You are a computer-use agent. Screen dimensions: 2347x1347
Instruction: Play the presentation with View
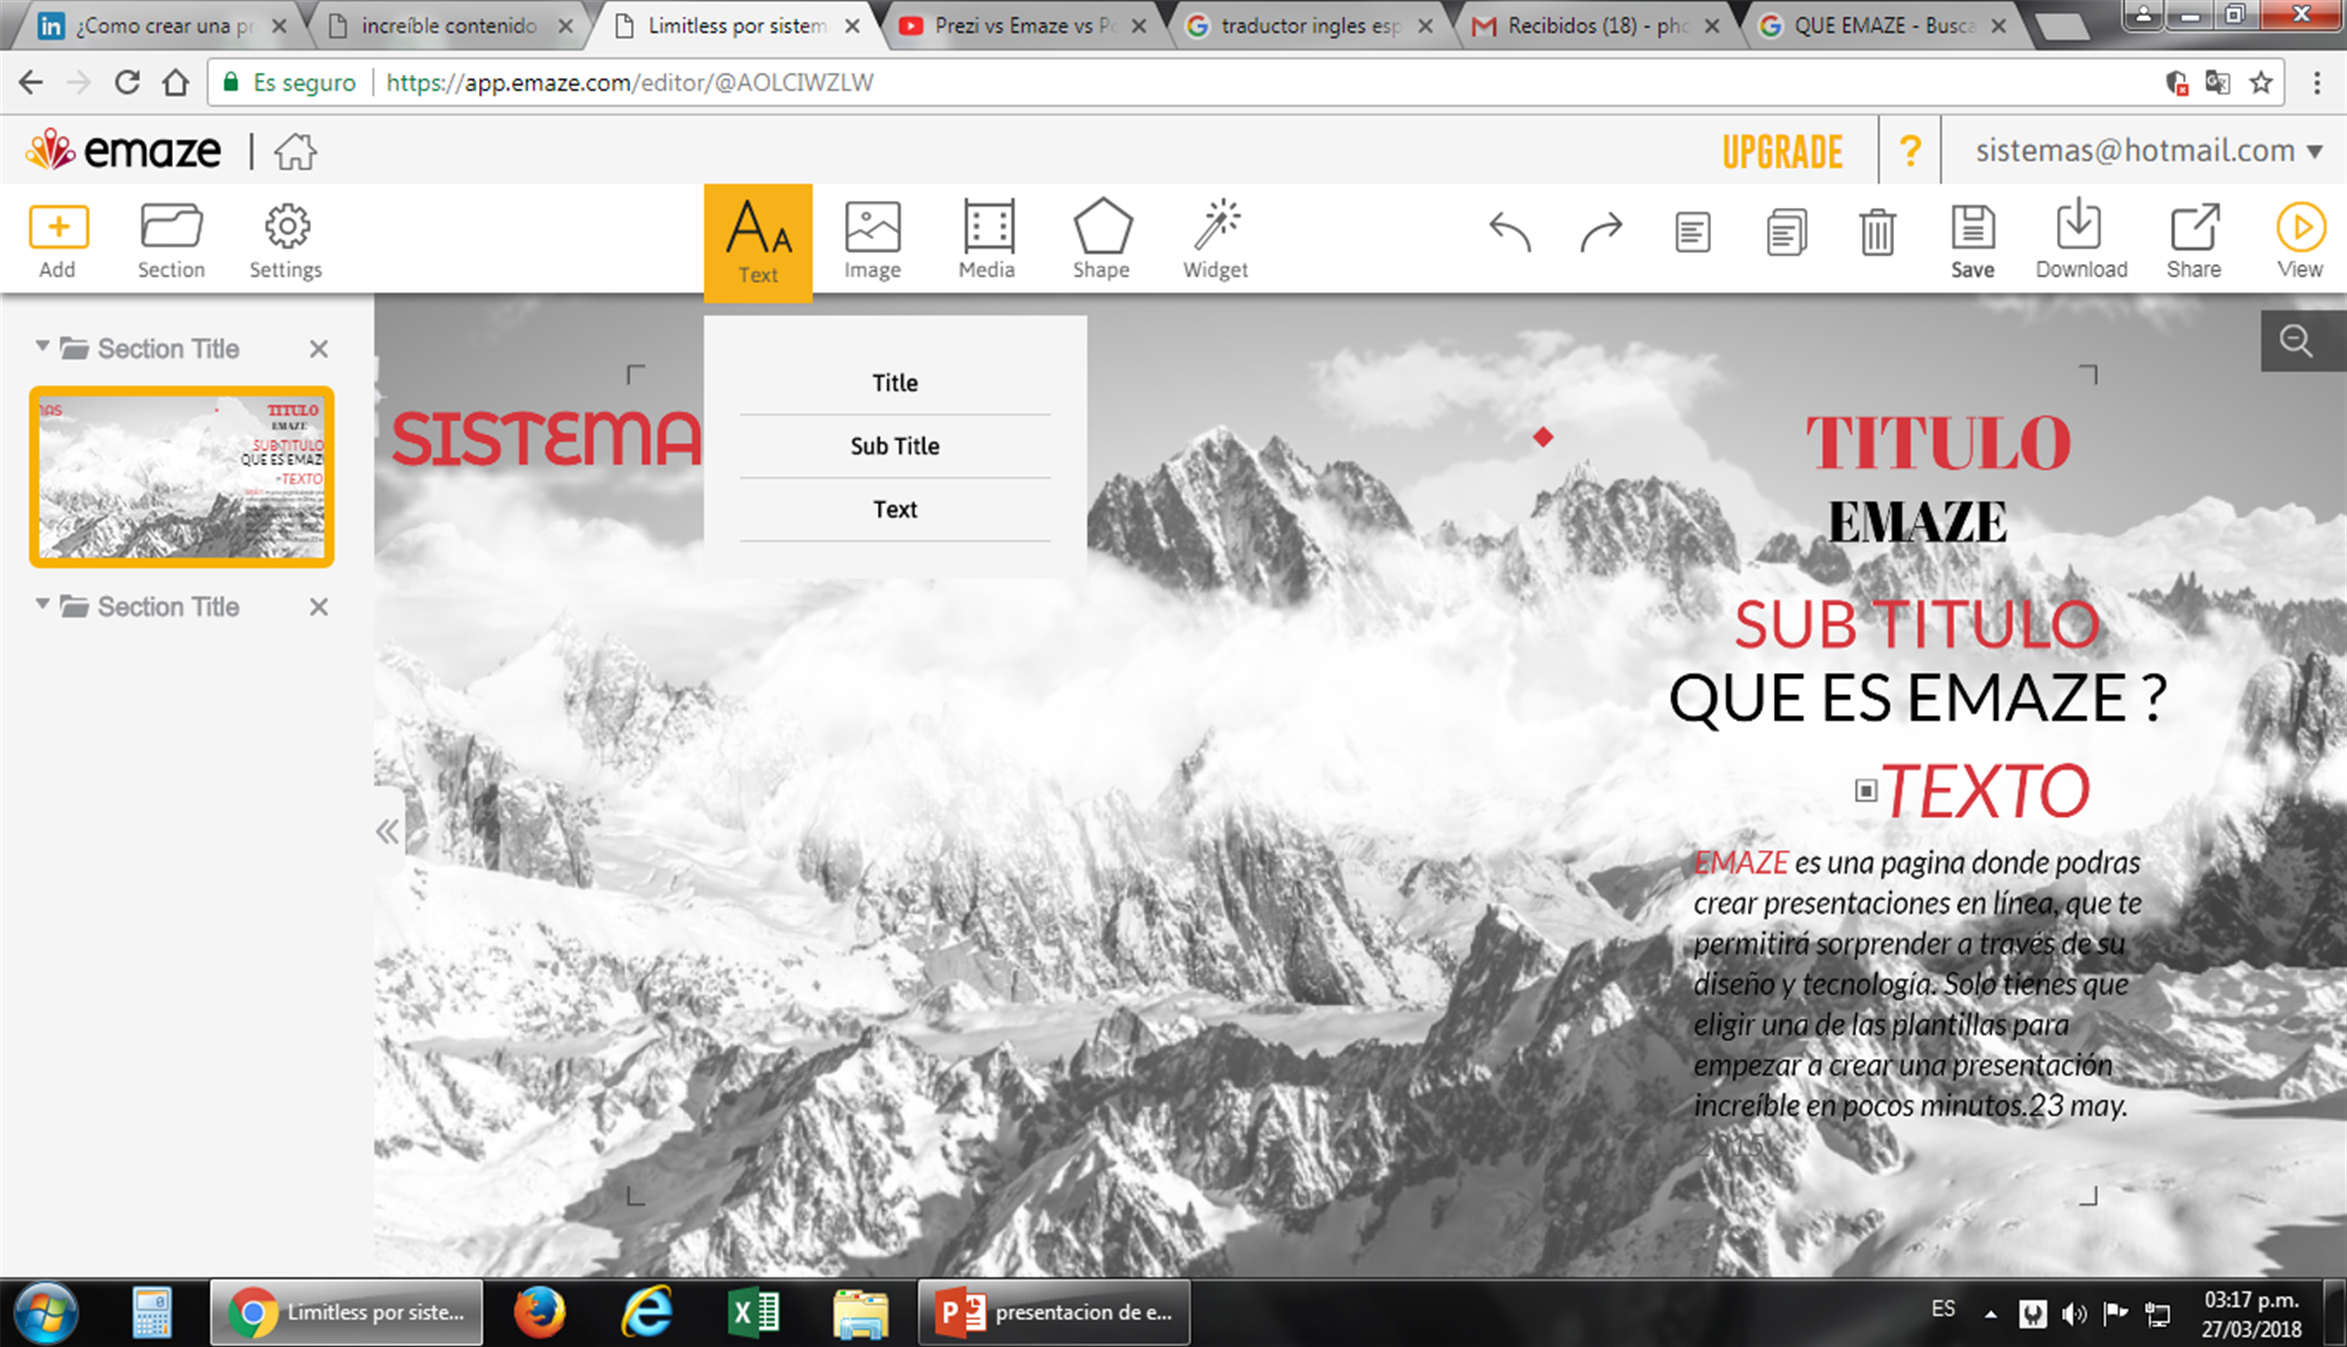[x=2300, y=241]
